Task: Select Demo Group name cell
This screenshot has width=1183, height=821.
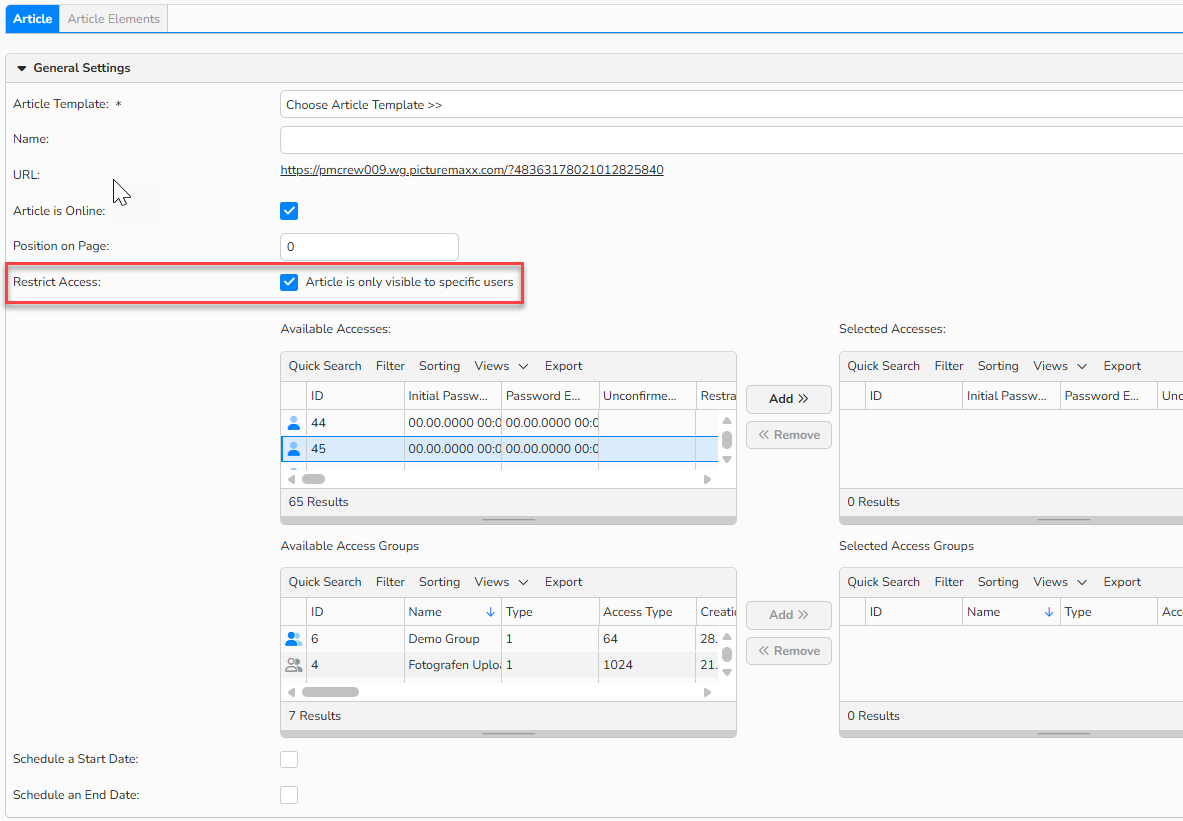Action: [x=453, y=639]
